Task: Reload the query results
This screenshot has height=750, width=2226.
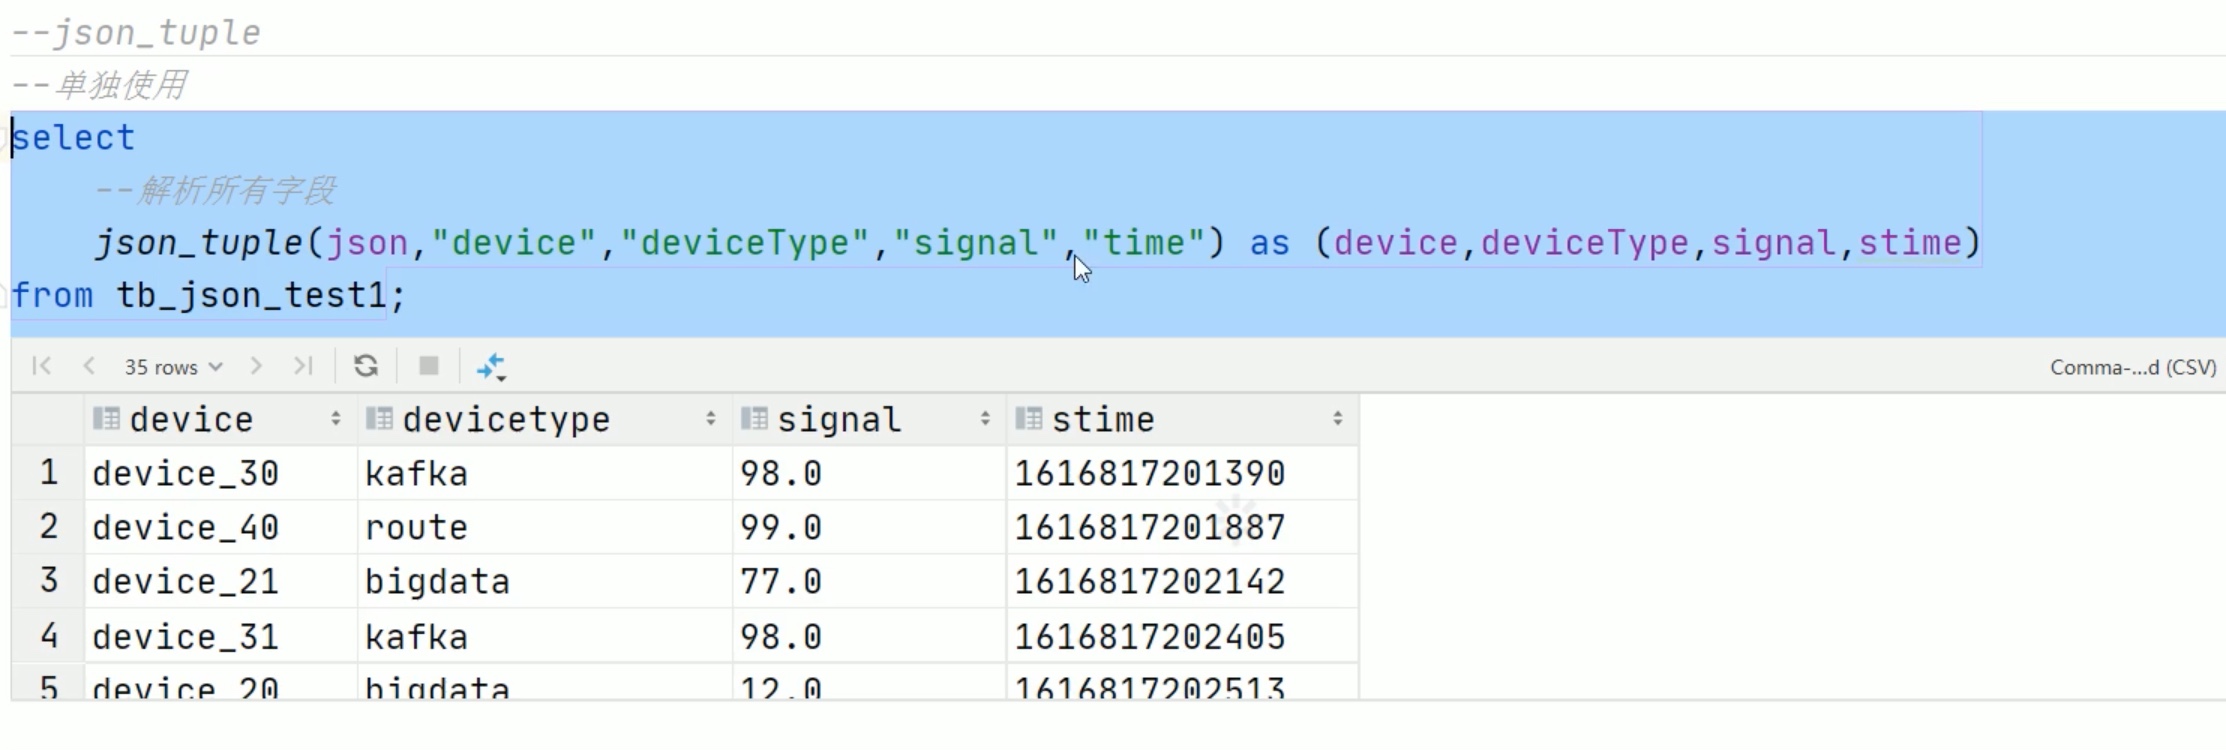Action: tap(366, 366)
